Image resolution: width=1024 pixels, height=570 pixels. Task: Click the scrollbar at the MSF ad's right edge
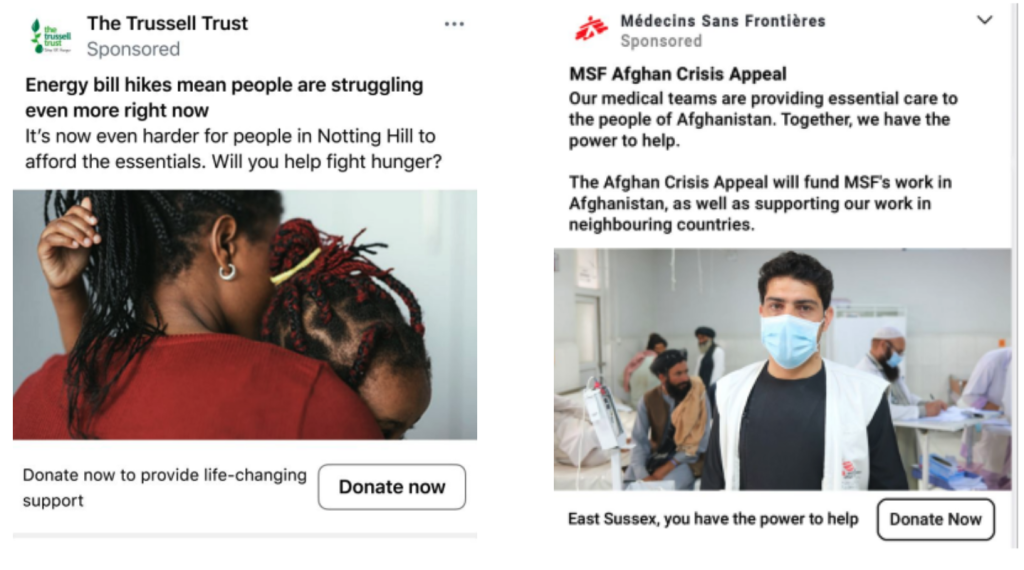coord(1016,274)
